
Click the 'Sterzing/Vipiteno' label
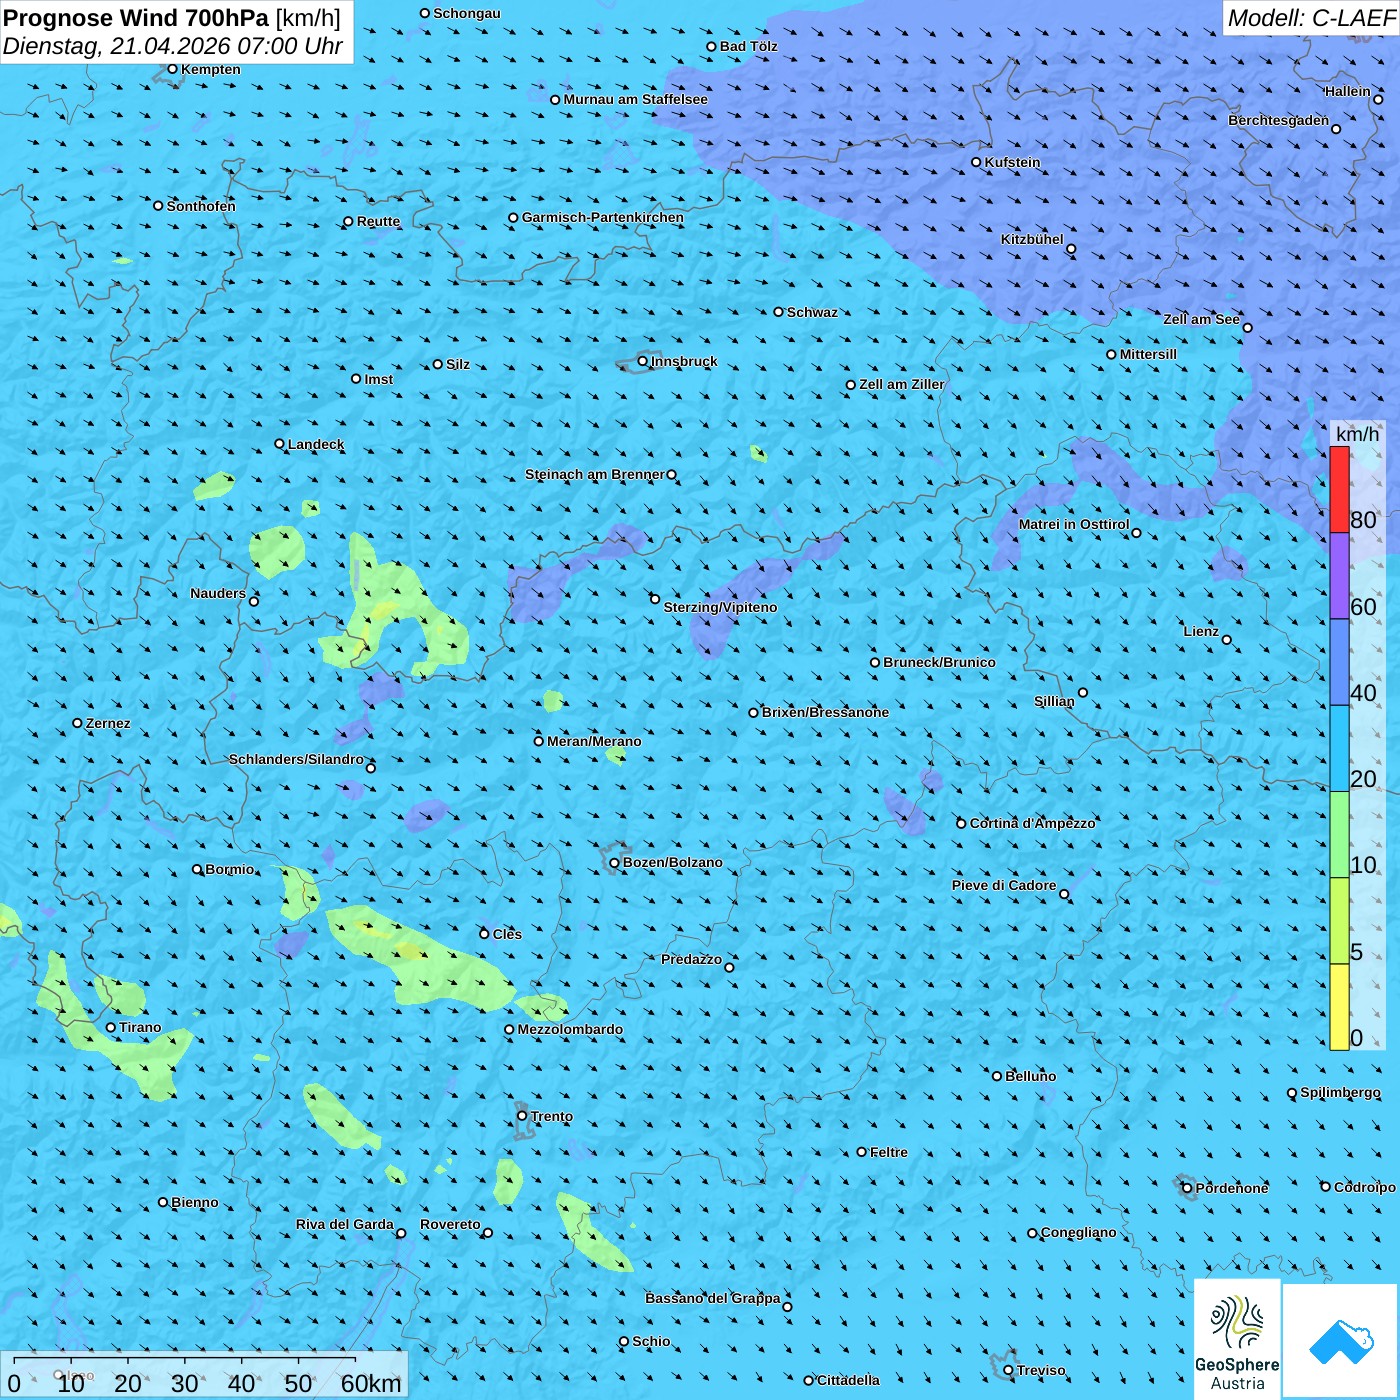(x=720, y=607)
